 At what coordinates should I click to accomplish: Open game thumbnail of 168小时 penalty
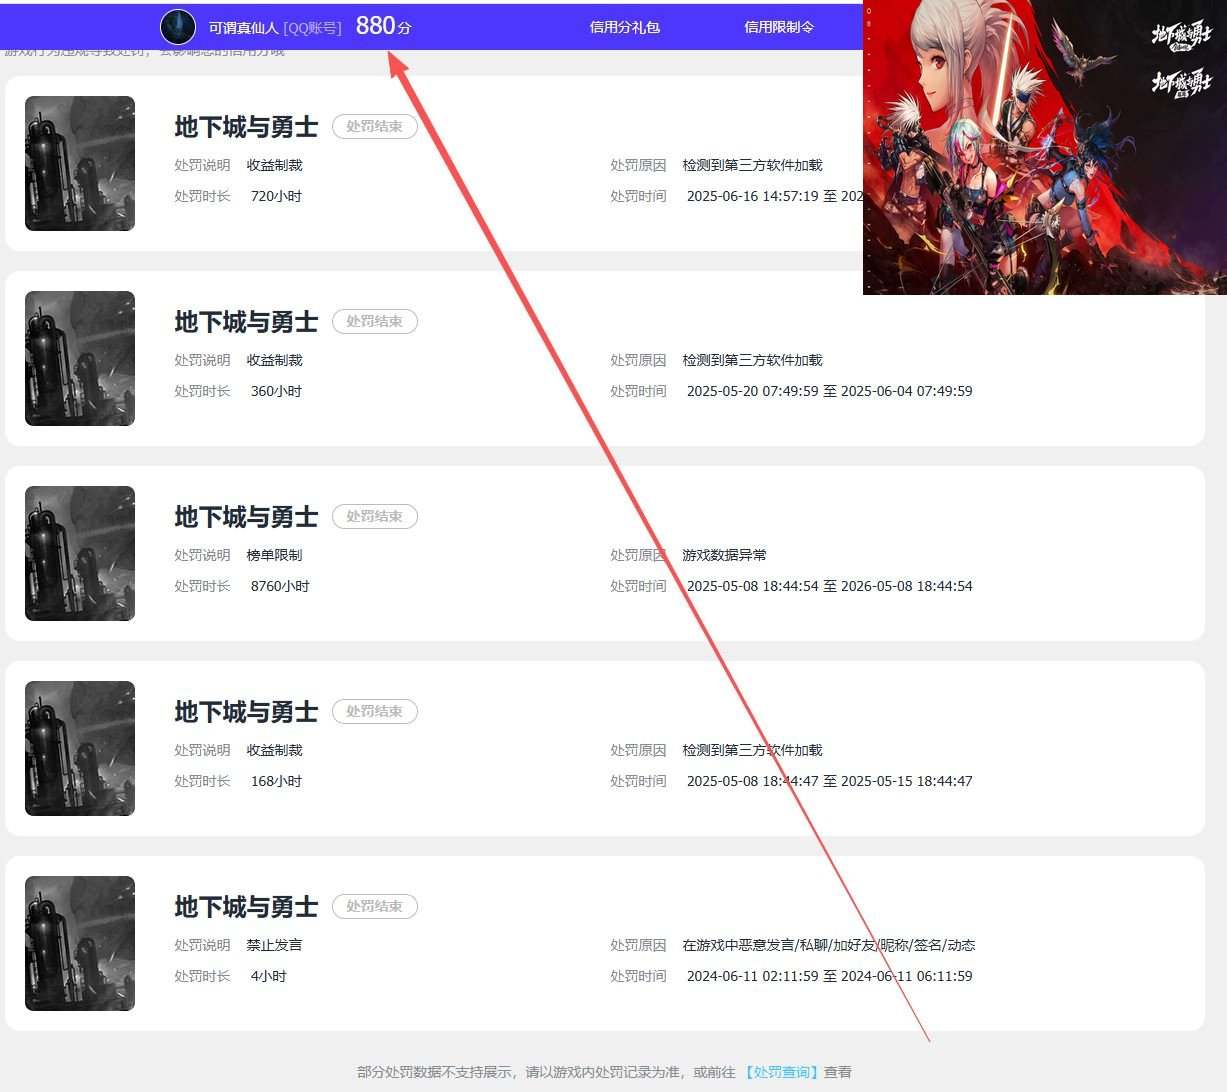point(80,748)
